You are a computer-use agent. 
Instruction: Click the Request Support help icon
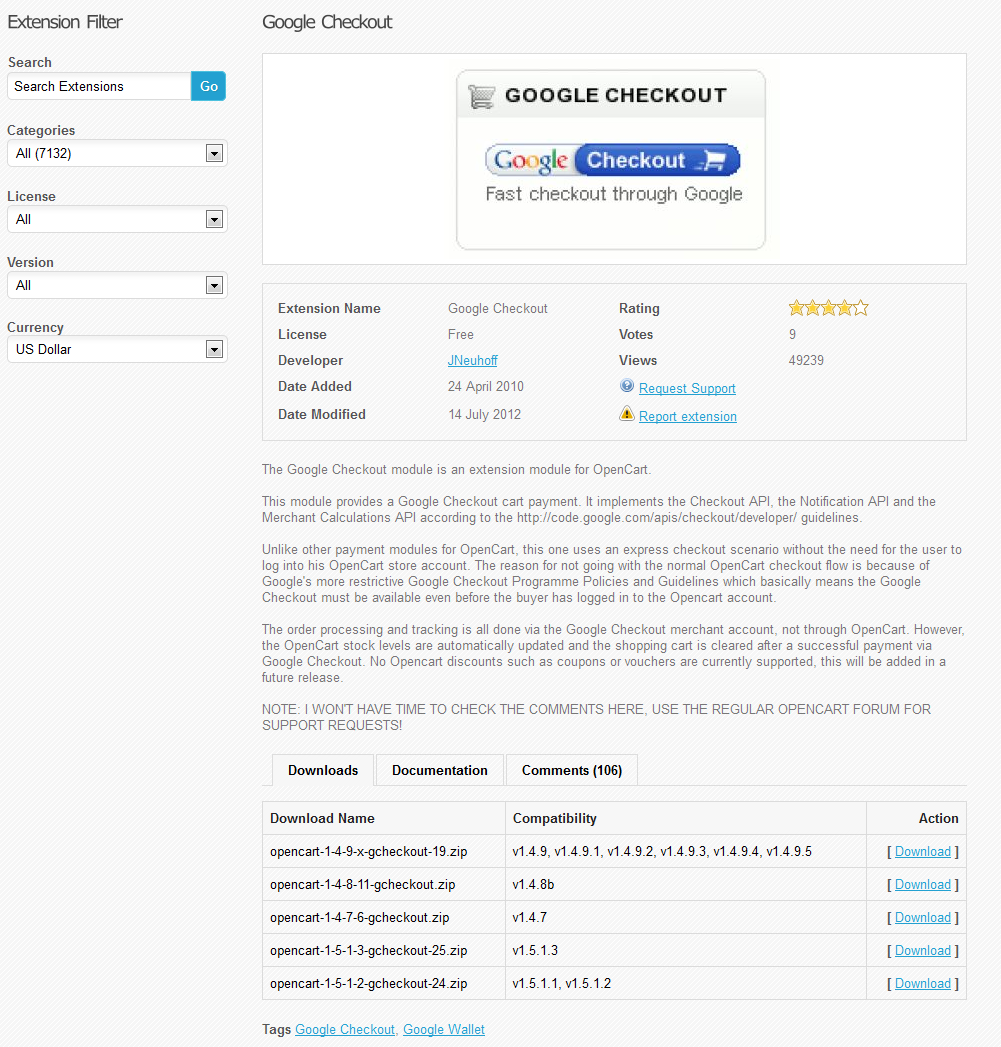pyautogui.click(x=627, y=386)
